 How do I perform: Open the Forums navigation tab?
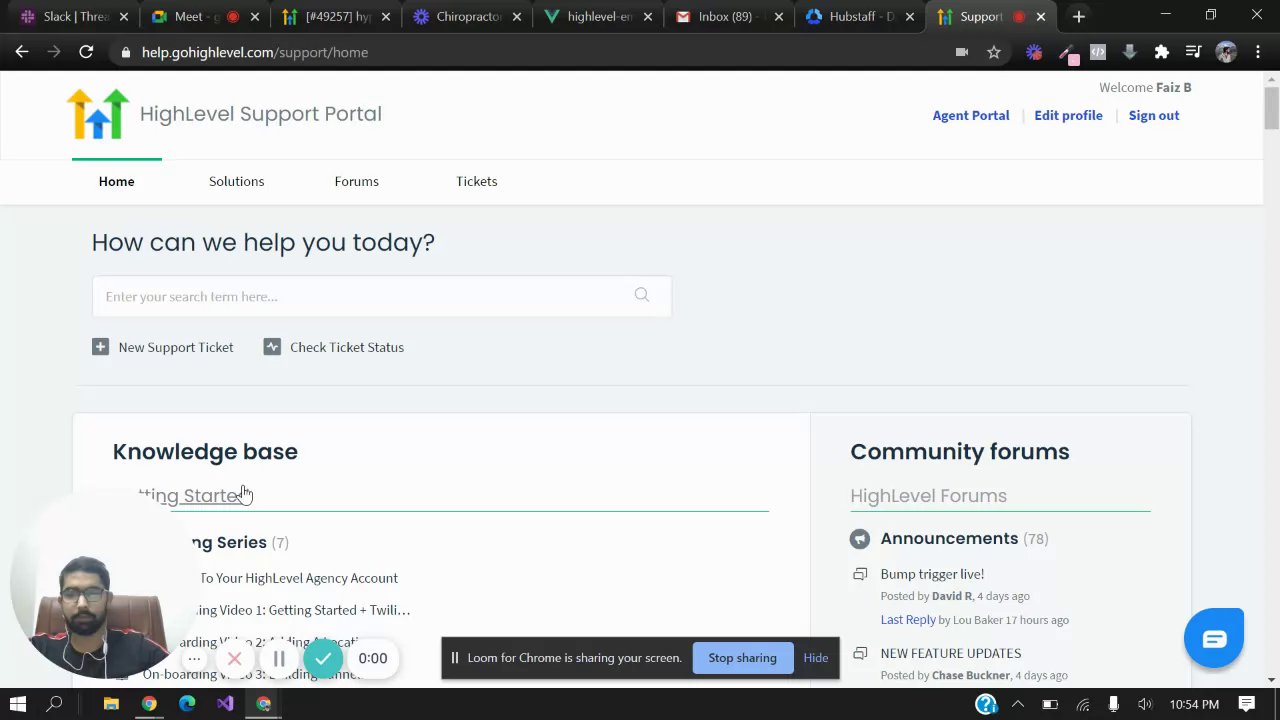[x=356, y=181]
